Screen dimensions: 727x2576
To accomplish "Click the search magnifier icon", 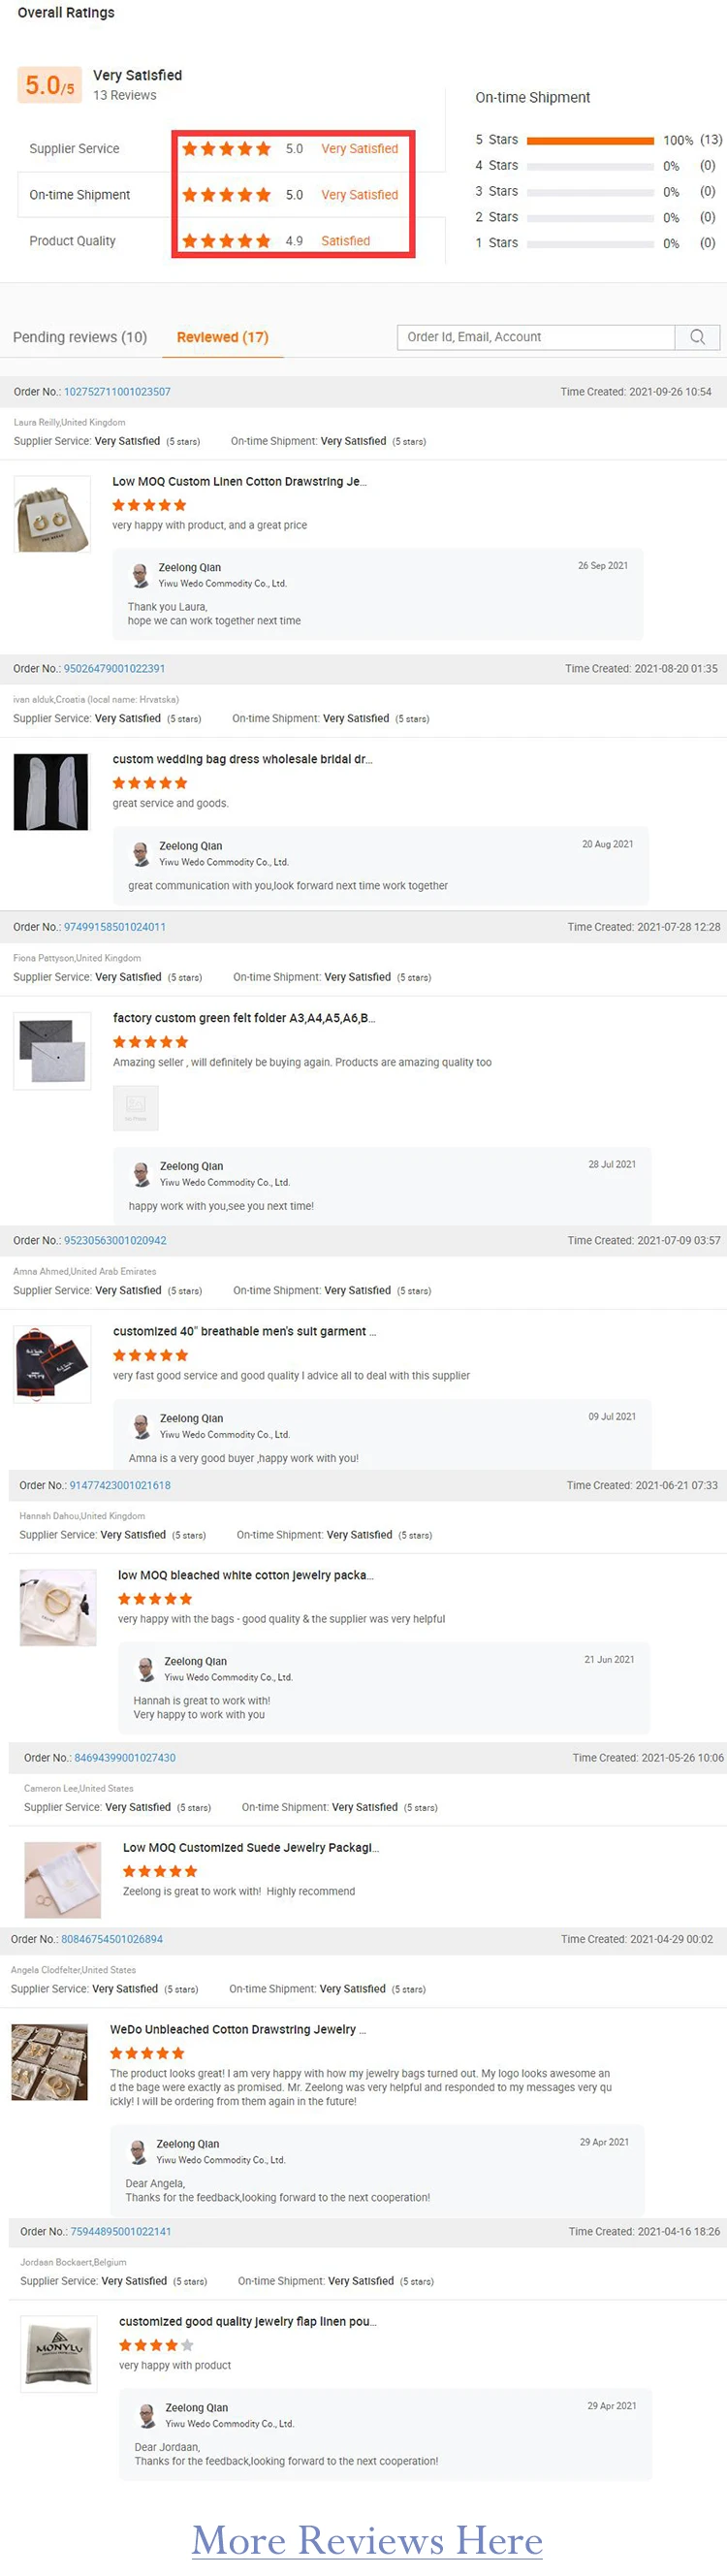I will [697, 337].
